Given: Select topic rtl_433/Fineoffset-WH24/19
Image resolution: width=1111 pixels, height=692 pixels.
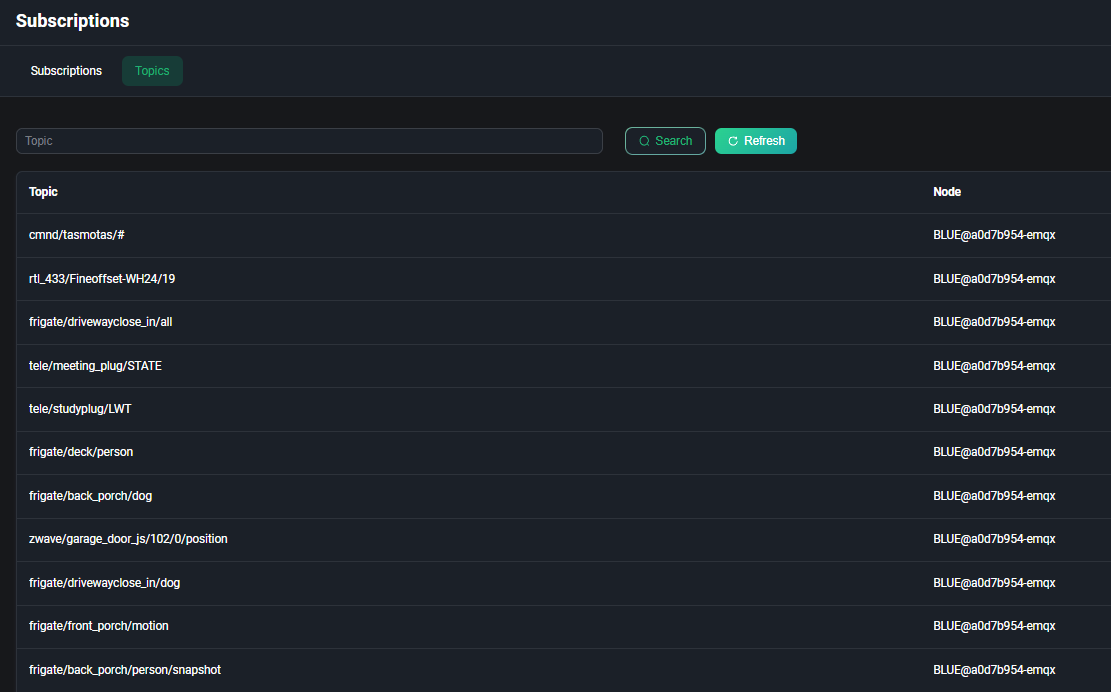Looking at the screenshot, I should [x=102, y=279].
